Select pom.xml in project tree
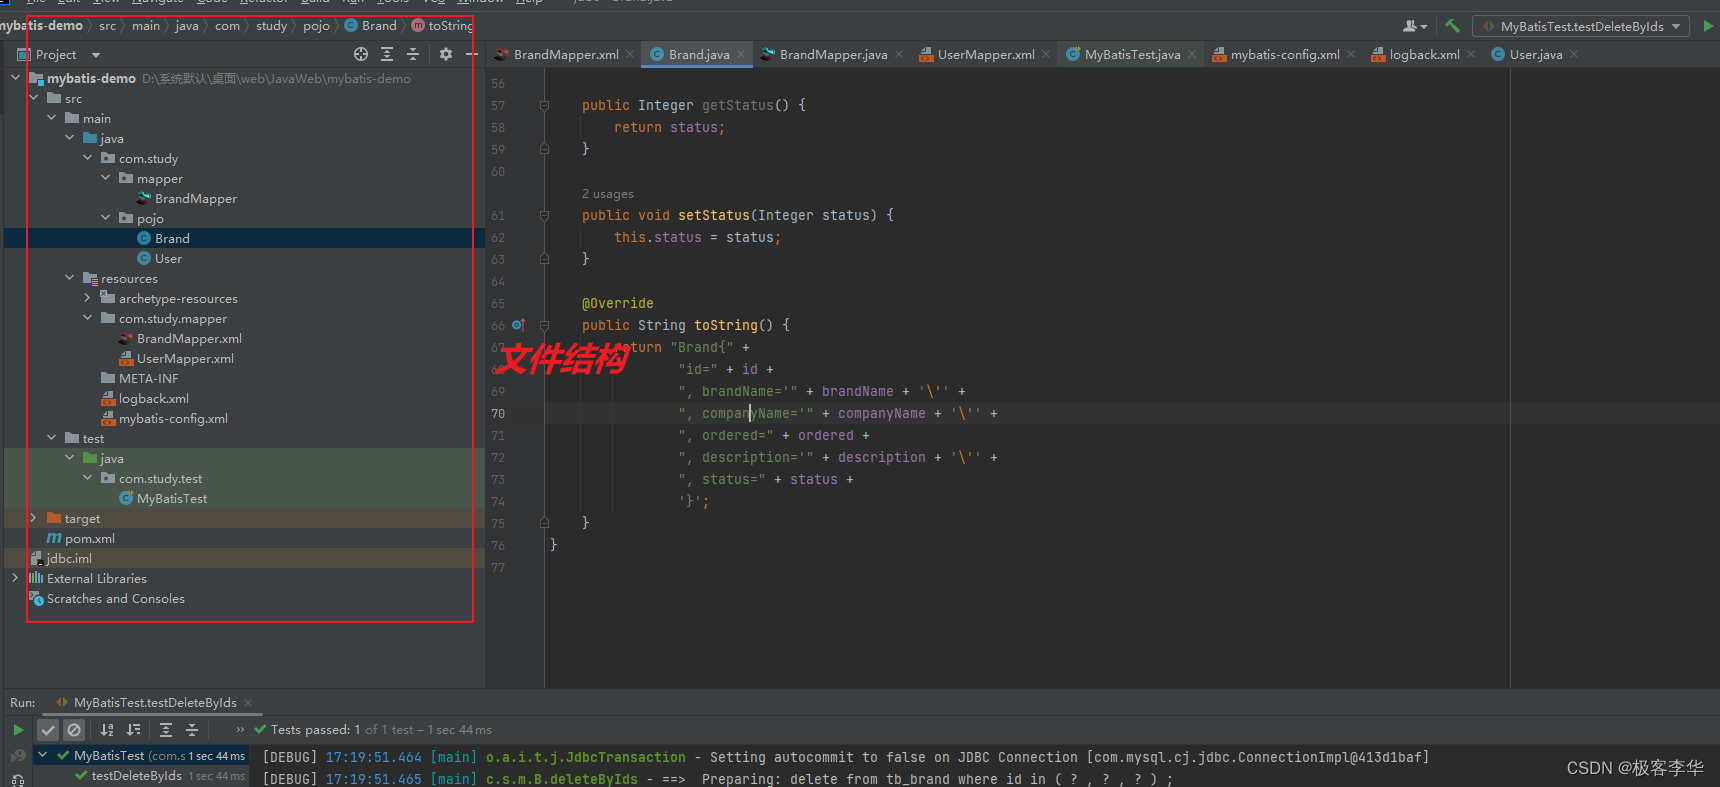This screenshot has width=1720, height=787. coord(90,538)
